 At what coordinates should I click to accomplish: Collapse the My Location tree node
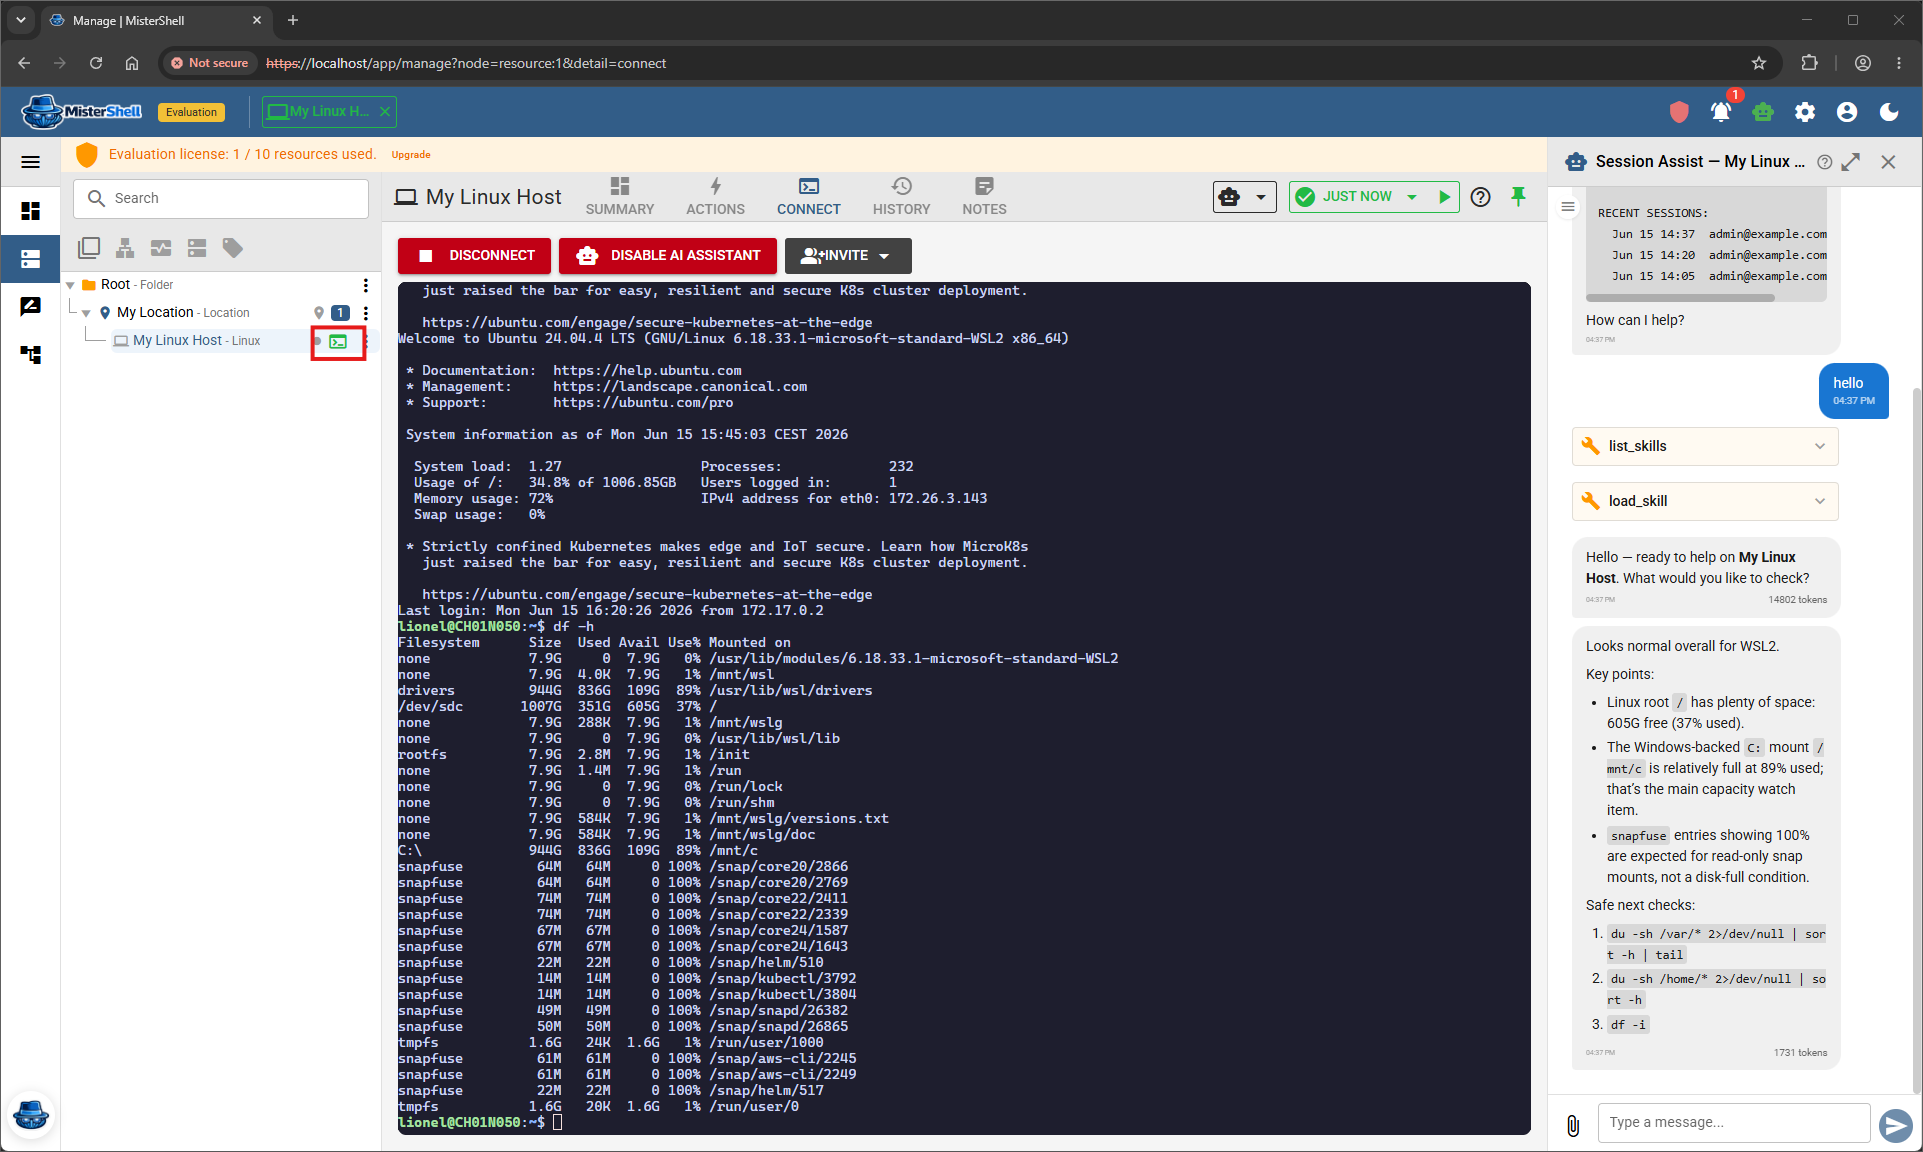coord(87,313)
